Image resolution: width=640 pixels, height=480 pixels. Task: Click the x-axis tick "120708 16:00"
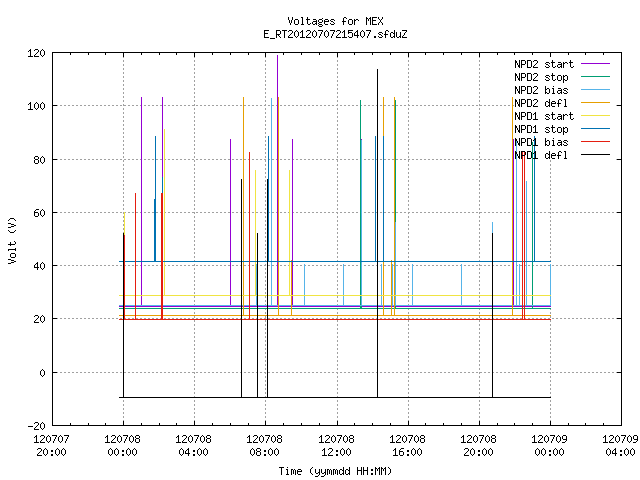click(x=407, y=446)
